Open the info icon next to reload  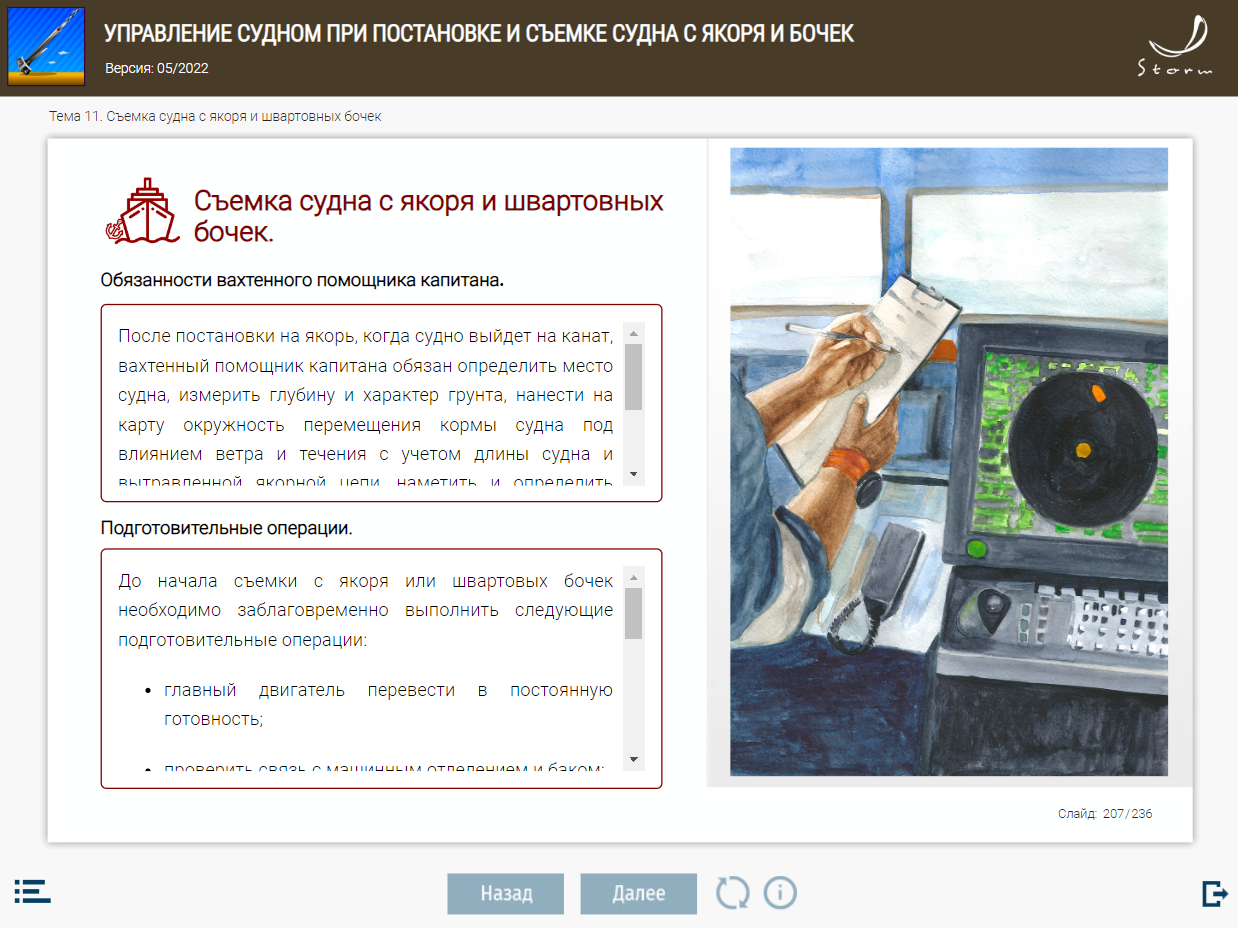tap(780, 892)
